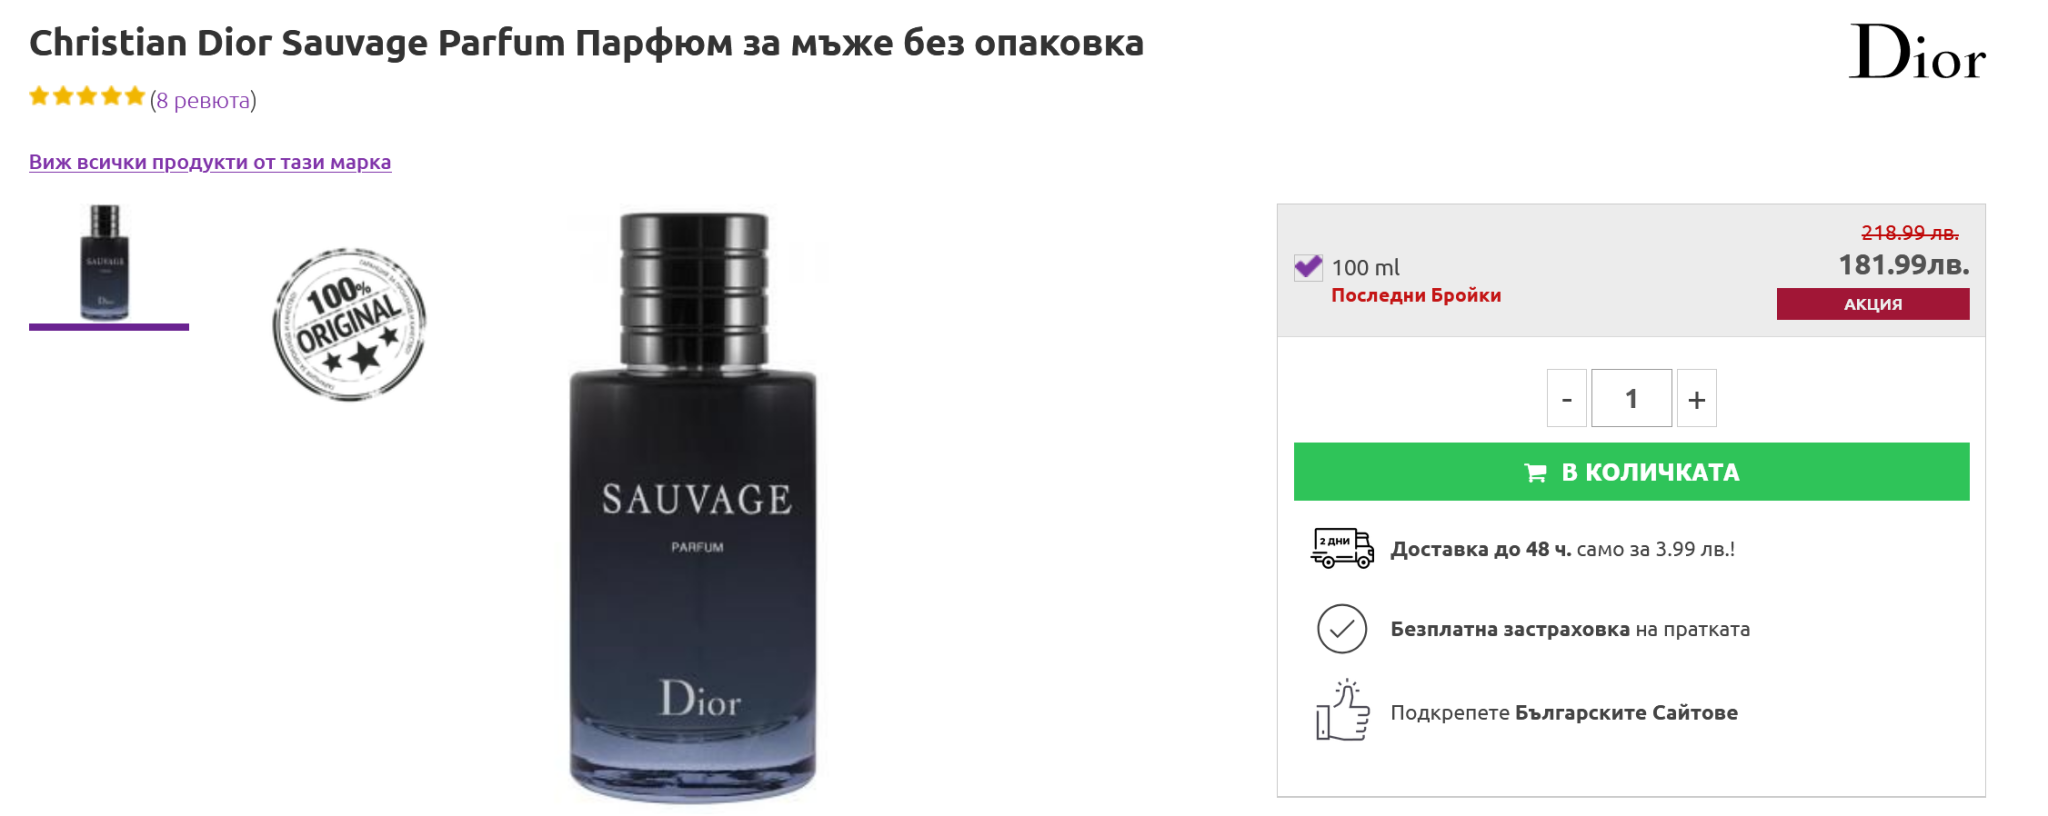Decrease quantity with the minus button
2048x816 pixels.
1567,398
